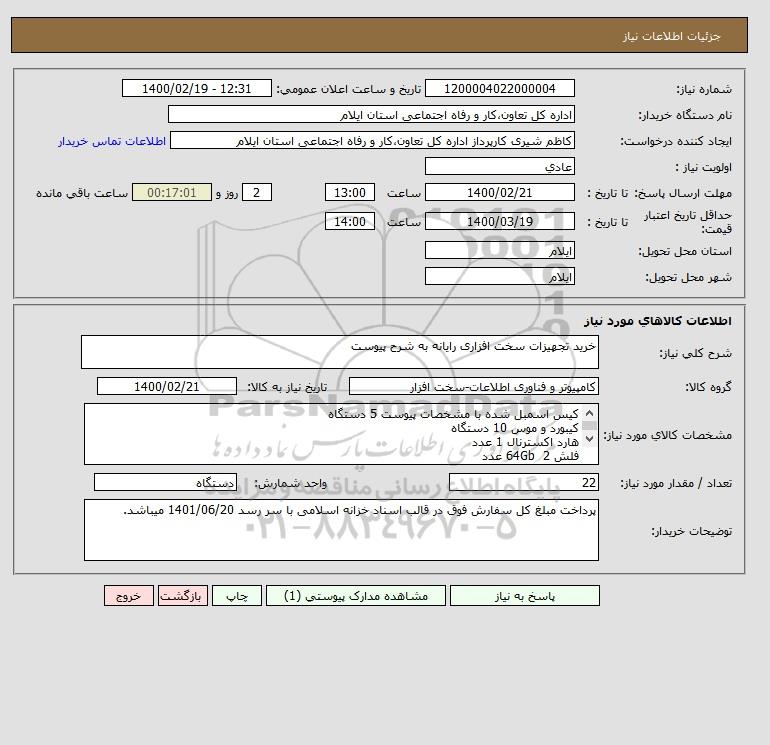Select request creator field کاظم شیری
770x745 pixels.
coord(372,140)
